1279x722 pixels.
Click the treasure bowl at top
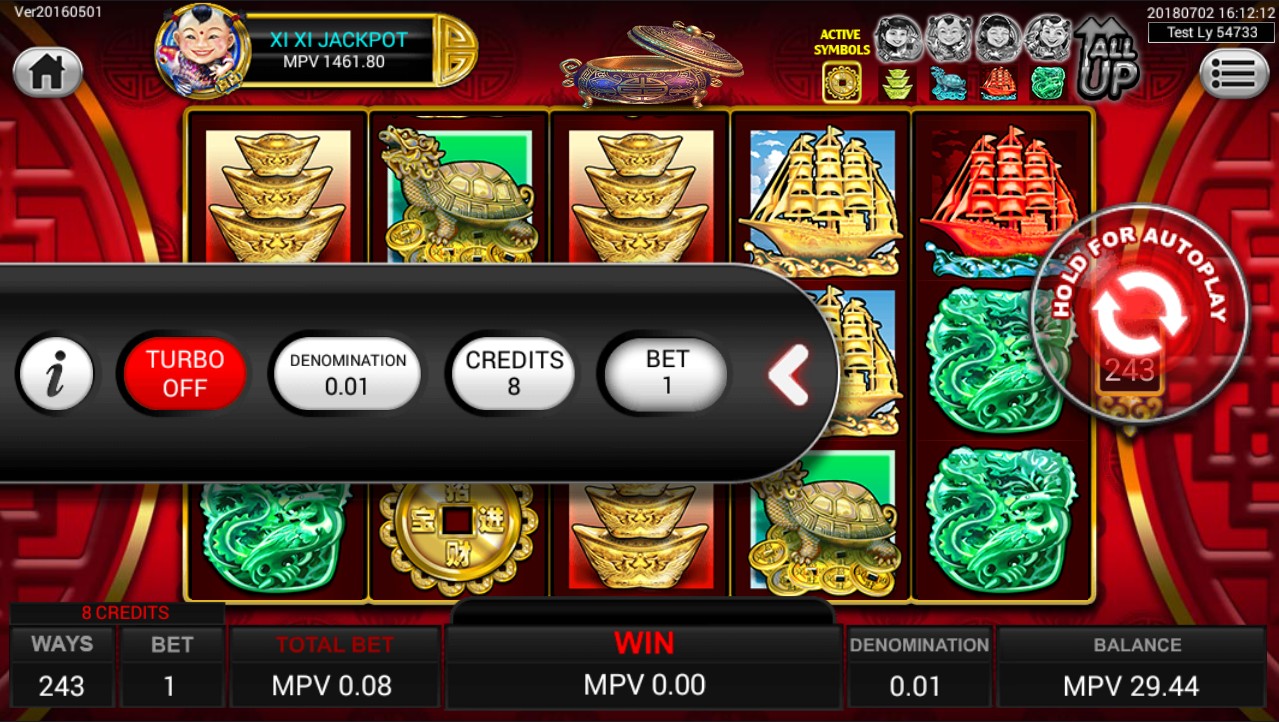(x=653, y=67)
